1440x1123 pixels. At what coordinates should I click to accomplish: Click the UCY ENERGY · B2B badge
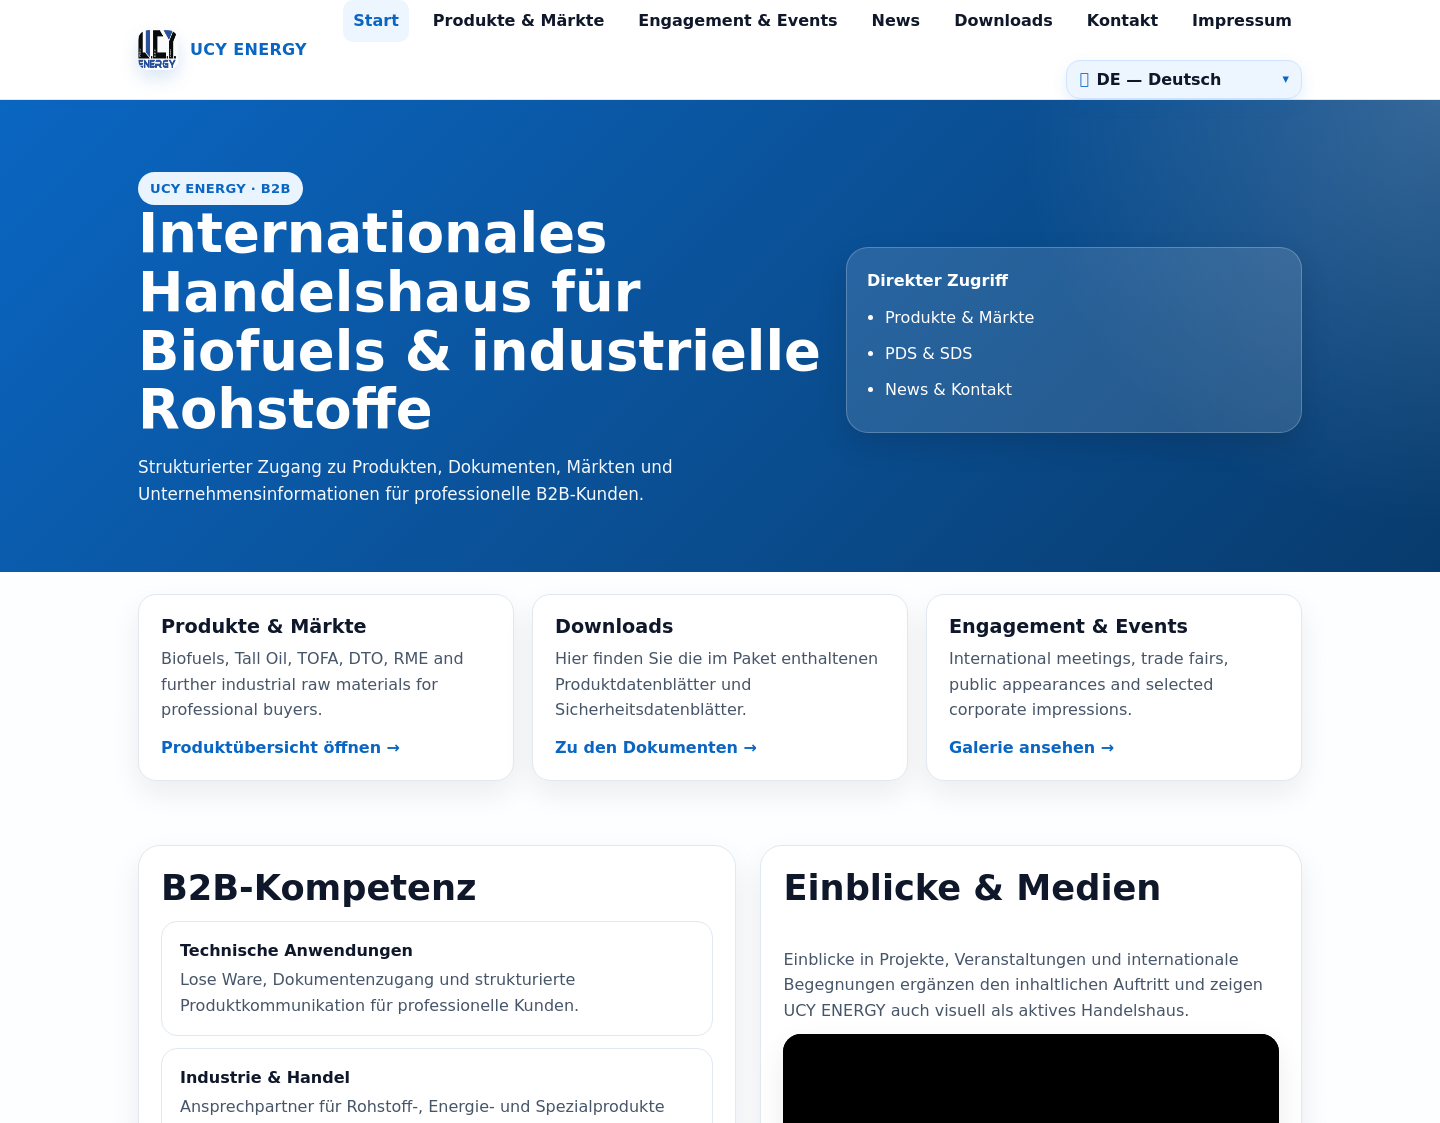point(220,188)
